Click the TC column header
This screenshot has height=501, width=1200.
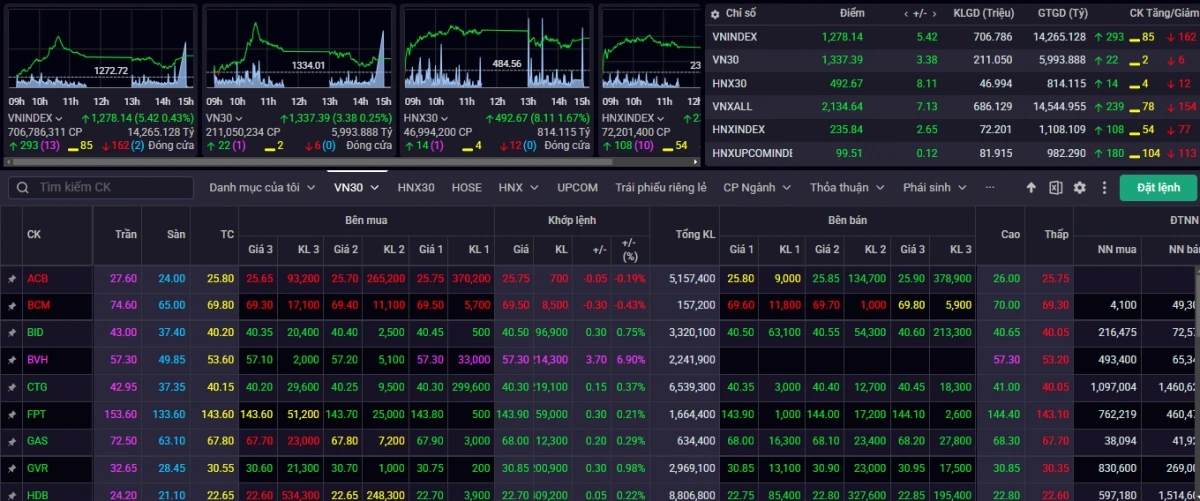point(227,234)
